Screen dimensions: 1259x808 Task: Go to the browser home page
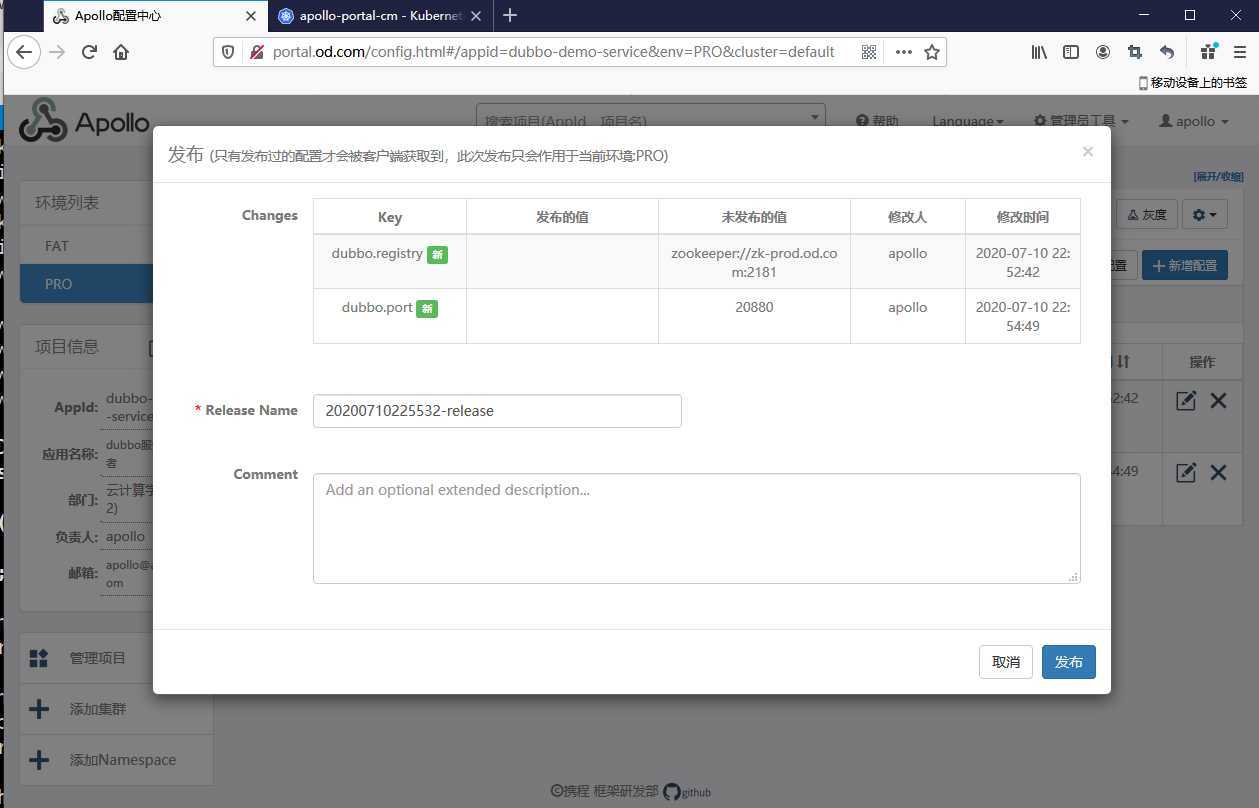tap(121, 52)
